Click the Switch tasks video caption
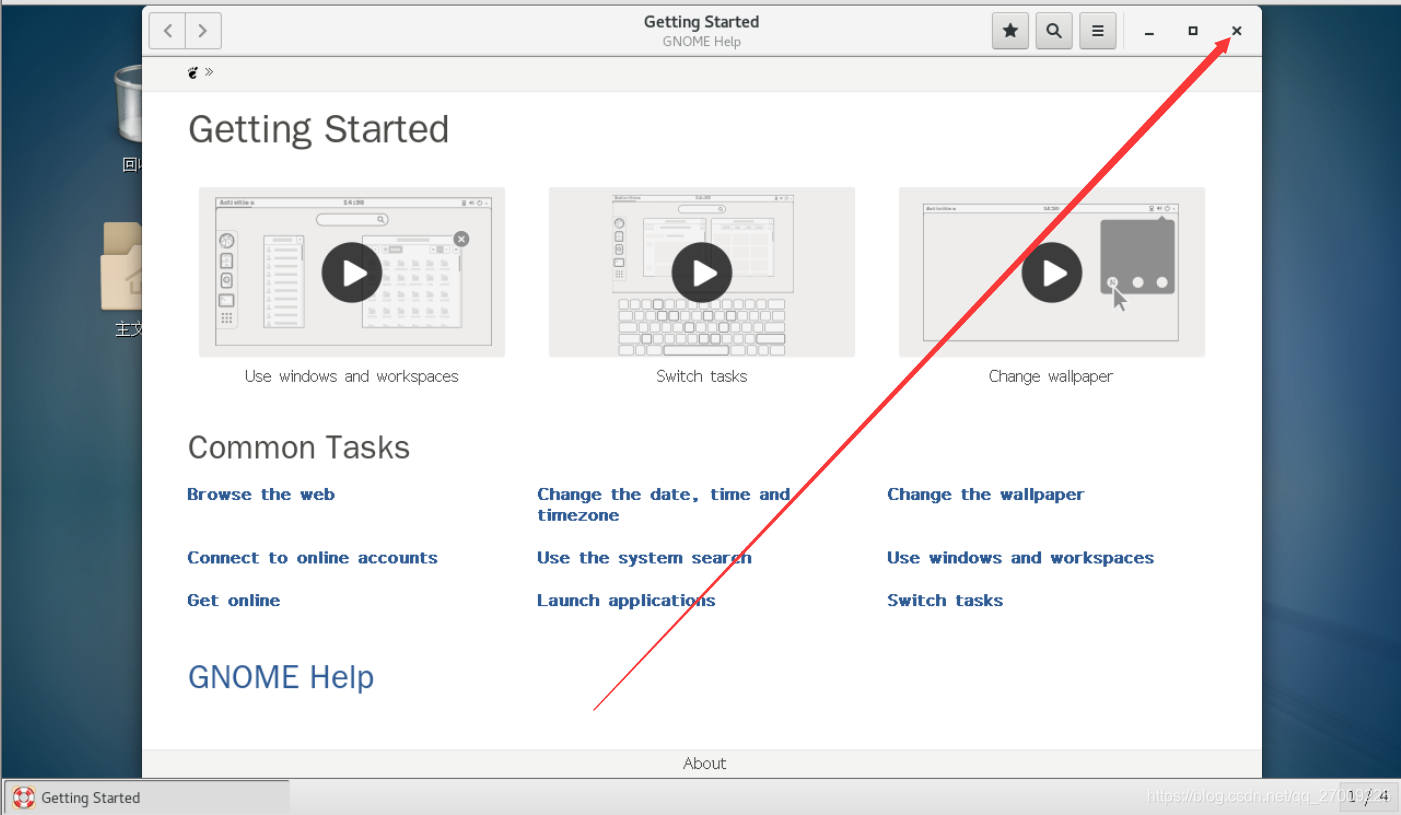This screenshot has width=1401, height=815. point(702,376)
